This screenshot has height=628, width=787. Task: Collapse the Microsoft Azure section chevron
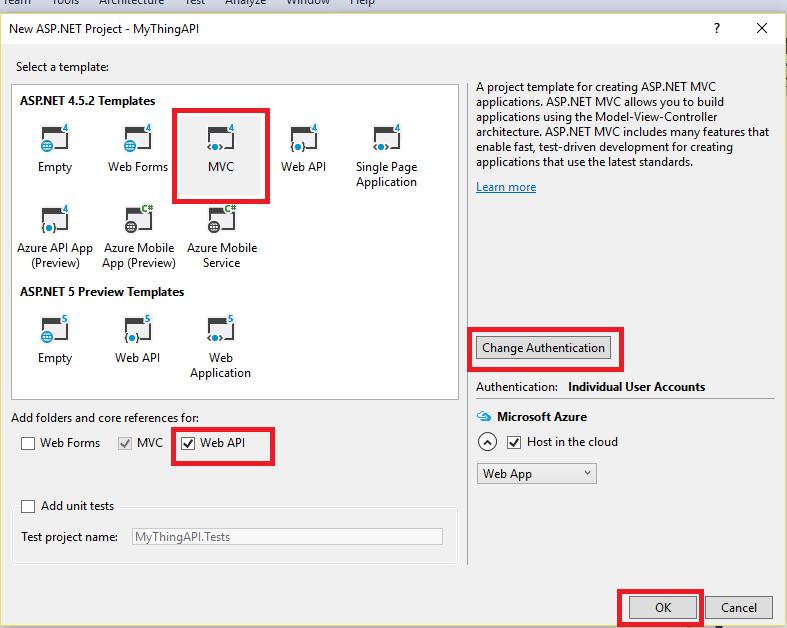pyautogui.click(x=487, y=442)
